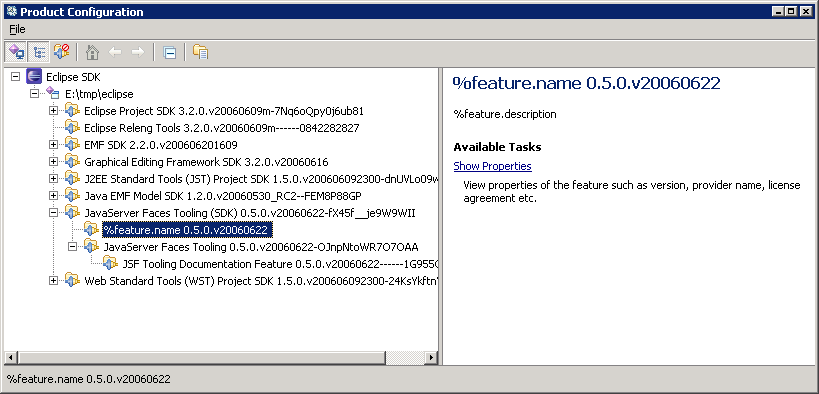Viewport: 819px width, 394px height.
Task: Click the JSF Tooling Documentation Feature icon
Action: coord(110,263)
